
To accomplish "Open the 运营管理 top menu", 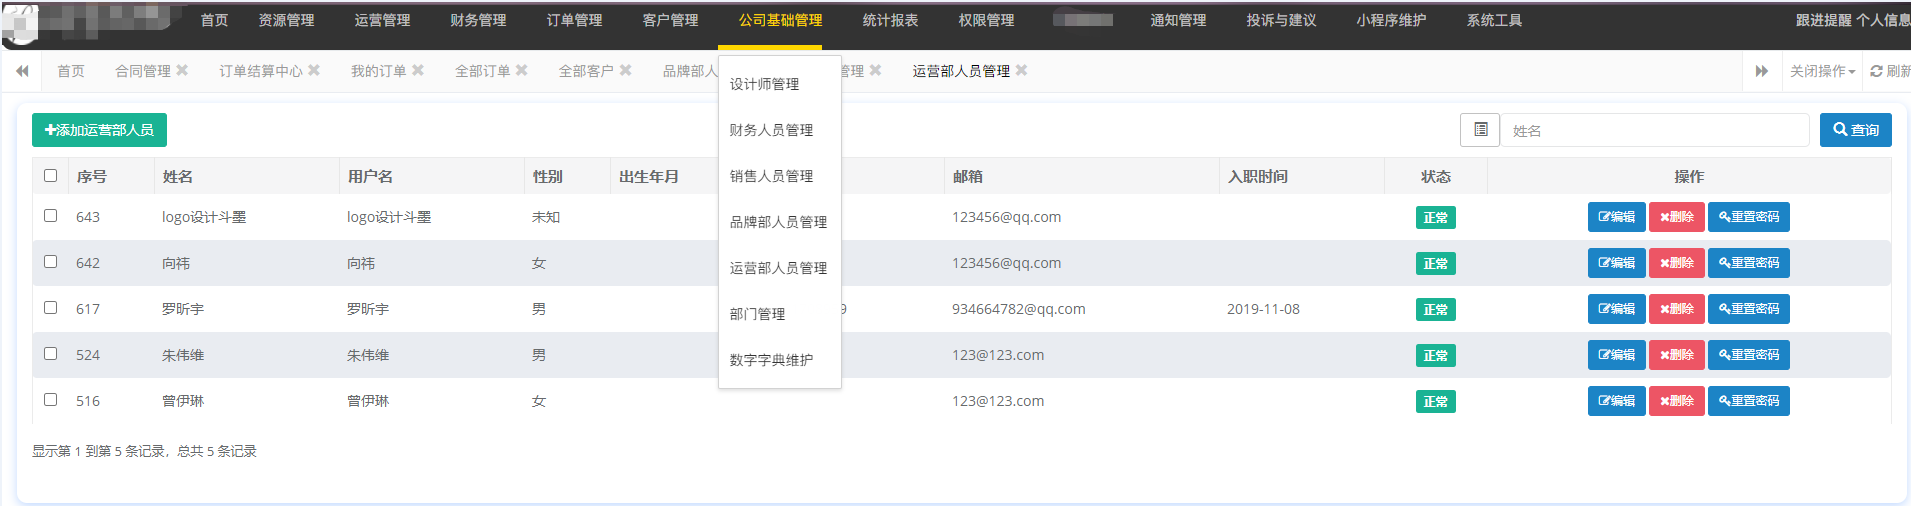I will pos(382,20).
